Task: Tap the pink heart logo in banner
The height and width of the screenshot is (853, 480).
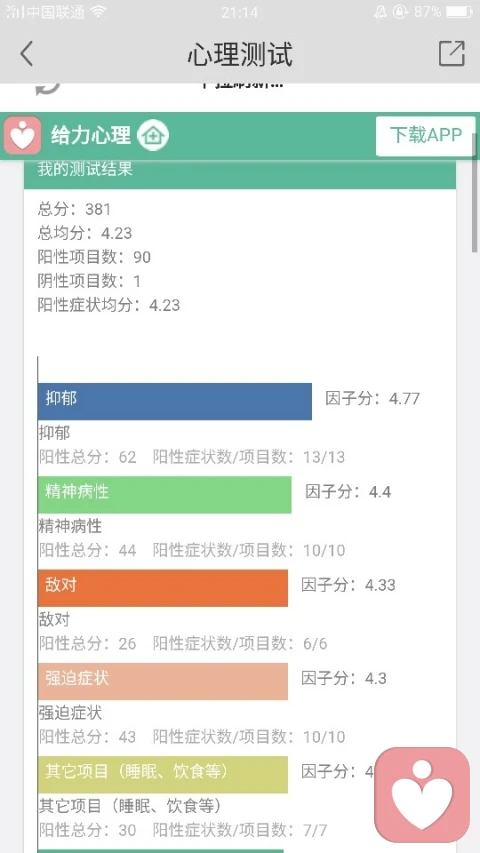Action: (22, 135)
